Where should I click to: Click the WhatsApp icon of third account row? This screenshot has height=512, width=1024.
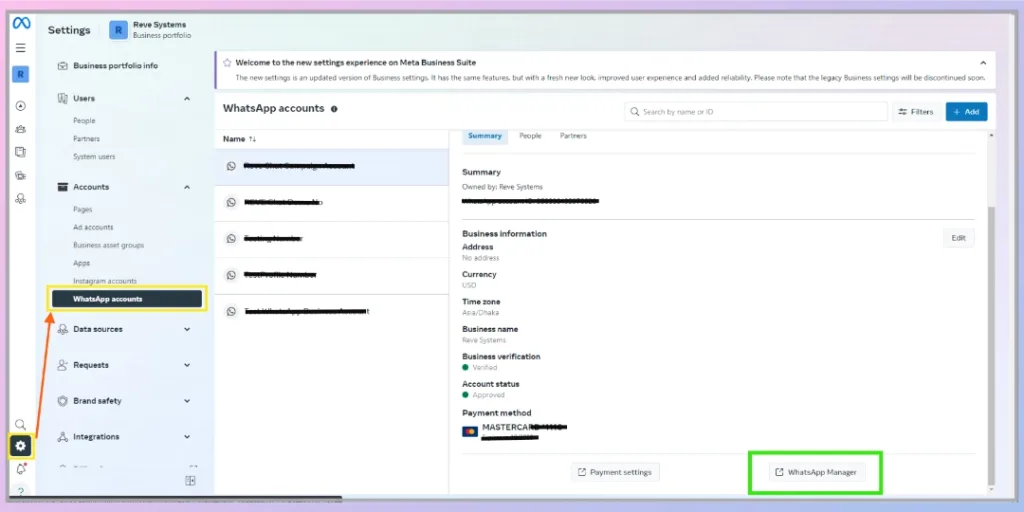click(x=231, y=239)
